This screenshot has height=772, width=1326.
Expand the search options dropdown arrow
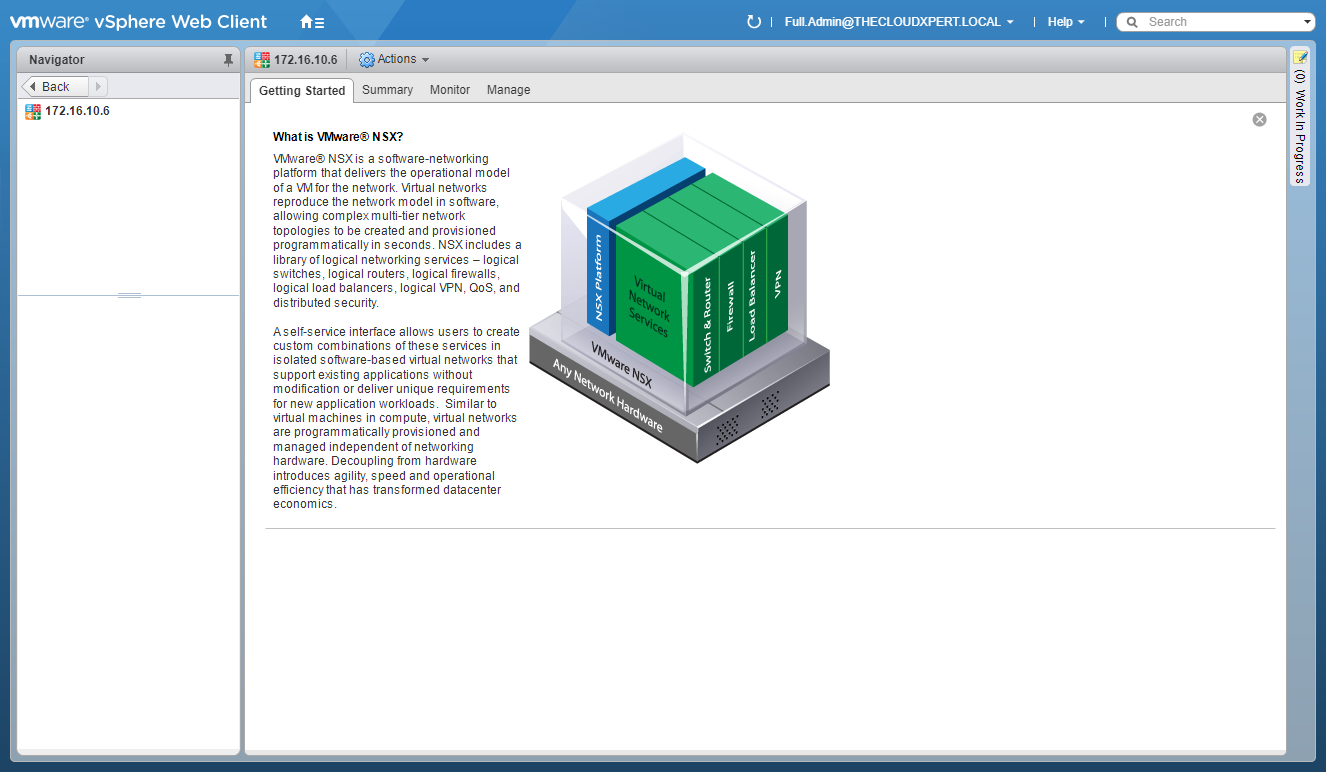click(1308, 22)
